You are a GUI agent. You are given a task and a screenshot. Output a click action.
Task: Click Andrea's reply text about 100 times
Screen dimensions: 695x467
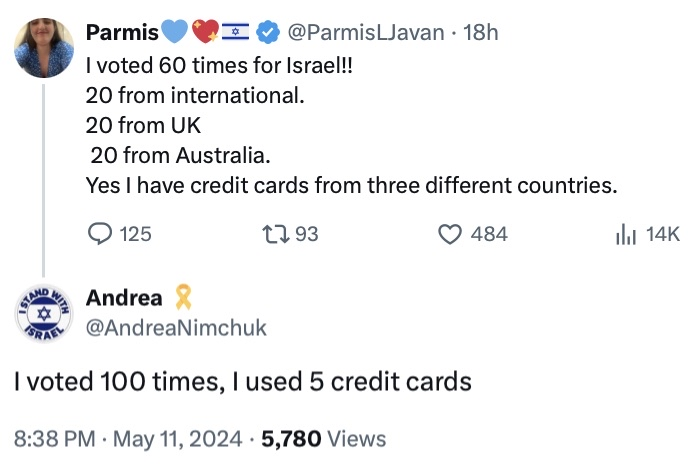(x=243, y=381)
